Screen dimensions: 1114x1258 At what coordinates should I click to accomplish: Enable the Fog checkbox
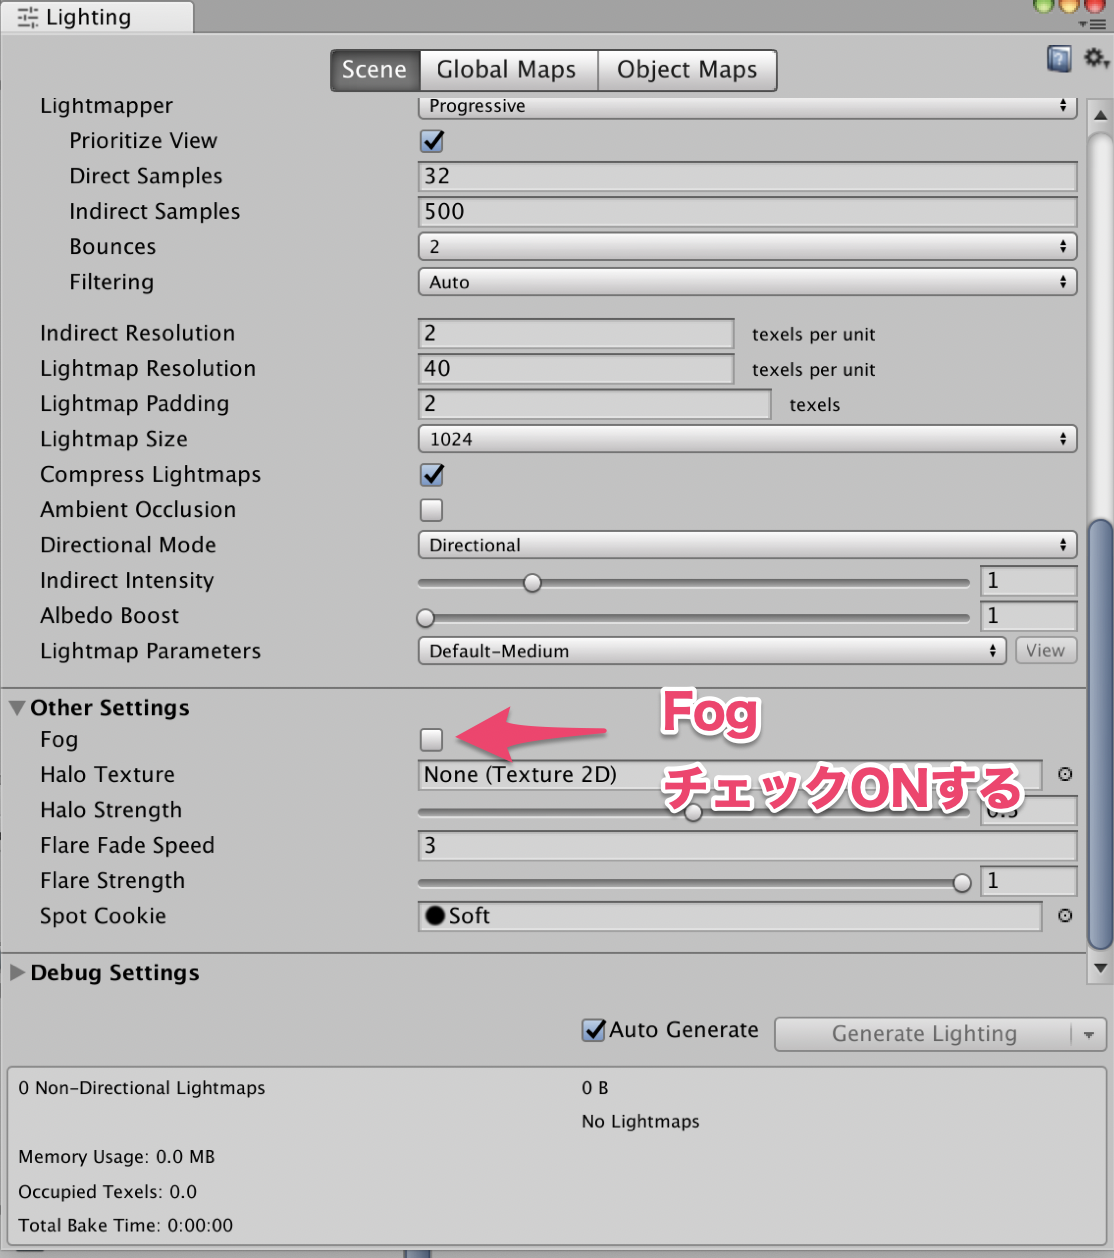pos(430,739)
